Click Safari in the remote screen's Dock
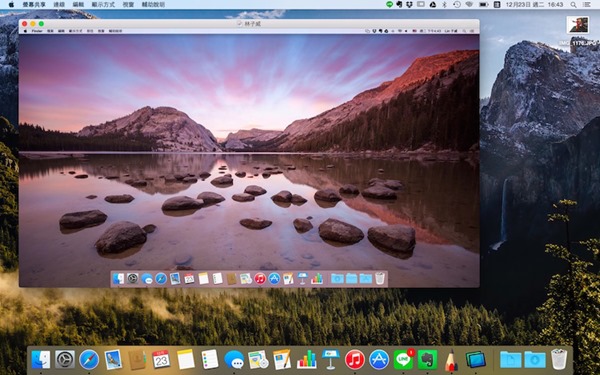The height and width of the screenshot is (375, 600). point(161,279)
